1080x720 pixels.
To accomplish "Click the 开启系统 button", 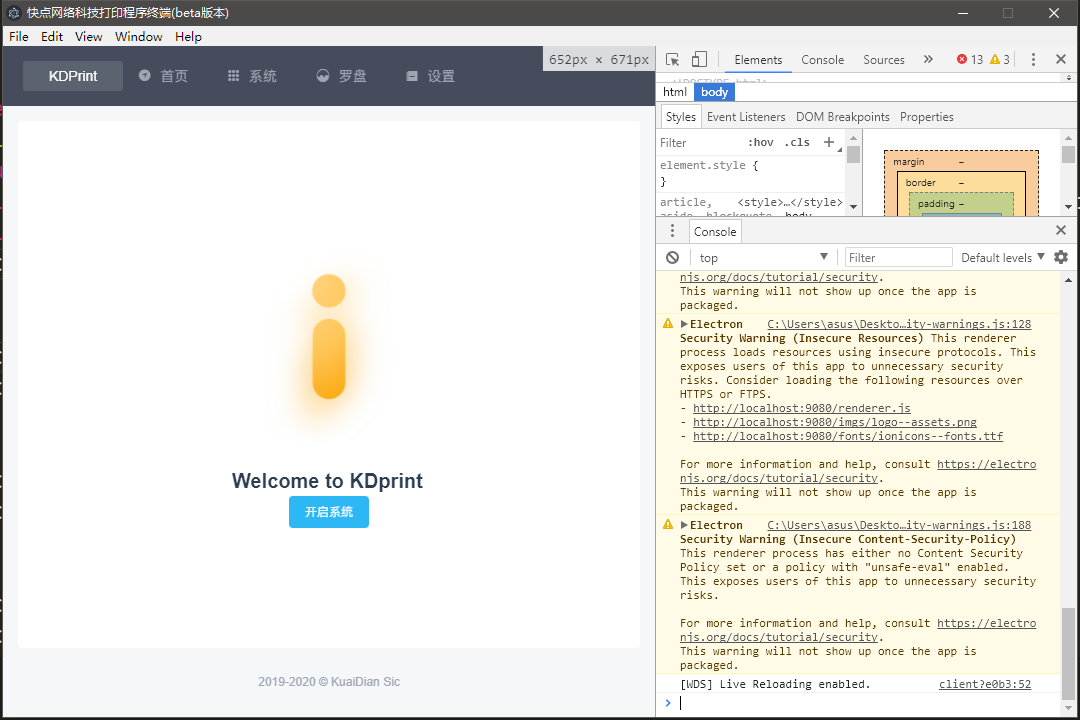I will 329,512.
